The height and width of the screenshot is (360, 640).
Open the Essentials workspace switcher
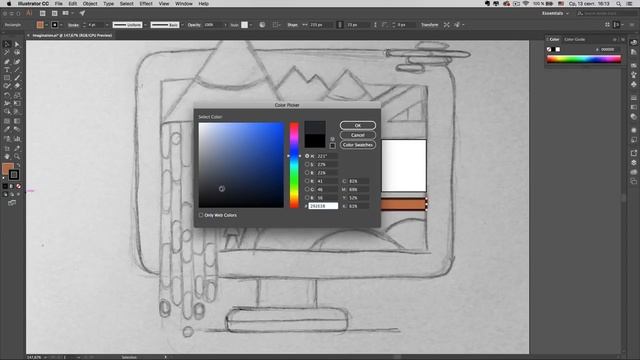[555, 13]
